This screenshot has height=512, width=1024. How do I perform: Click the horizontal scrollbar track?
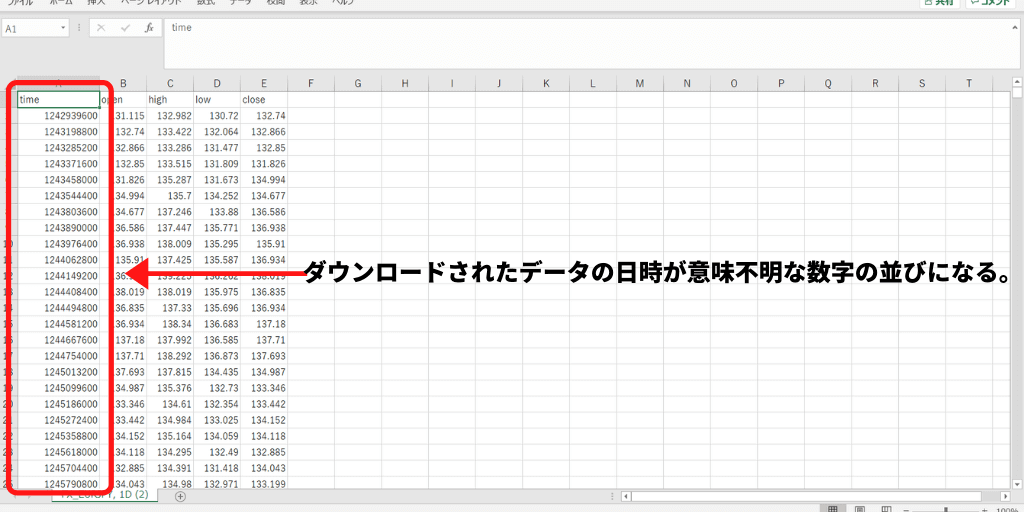[815, 496]
